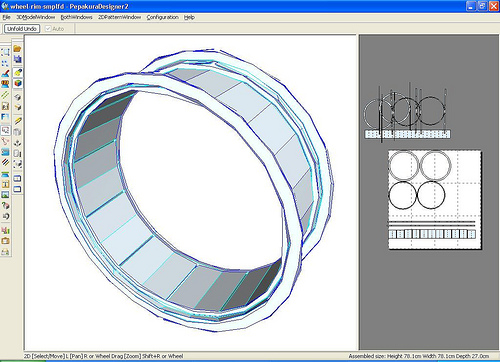Open the 2DPatternWindow menu
Viewport: 500px width, 362px height.
pos(119,17)
